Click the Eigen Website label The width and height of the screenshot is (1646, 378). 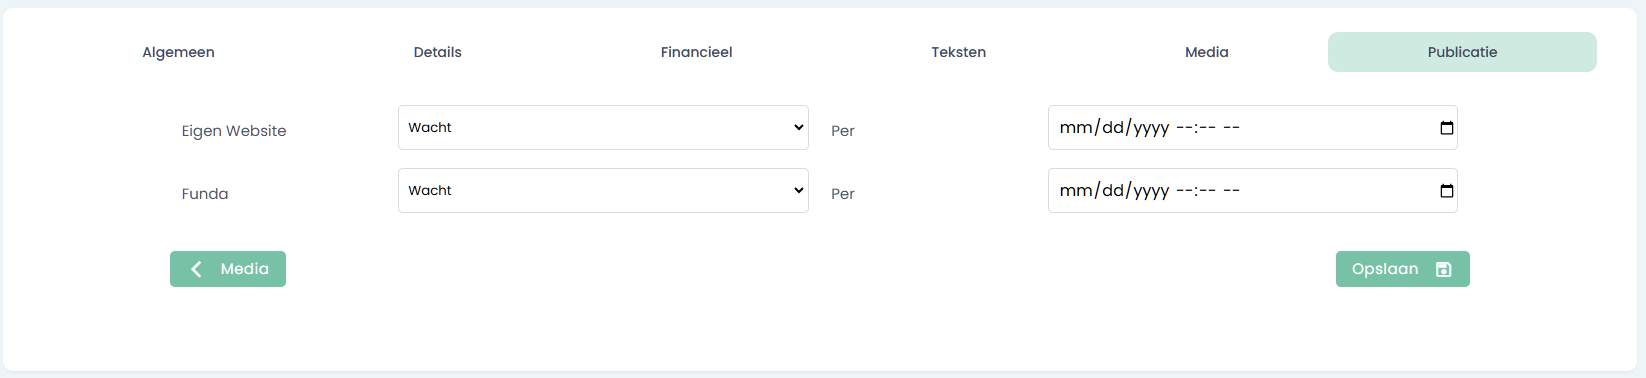pyautogui.click(x=234, y=131)
